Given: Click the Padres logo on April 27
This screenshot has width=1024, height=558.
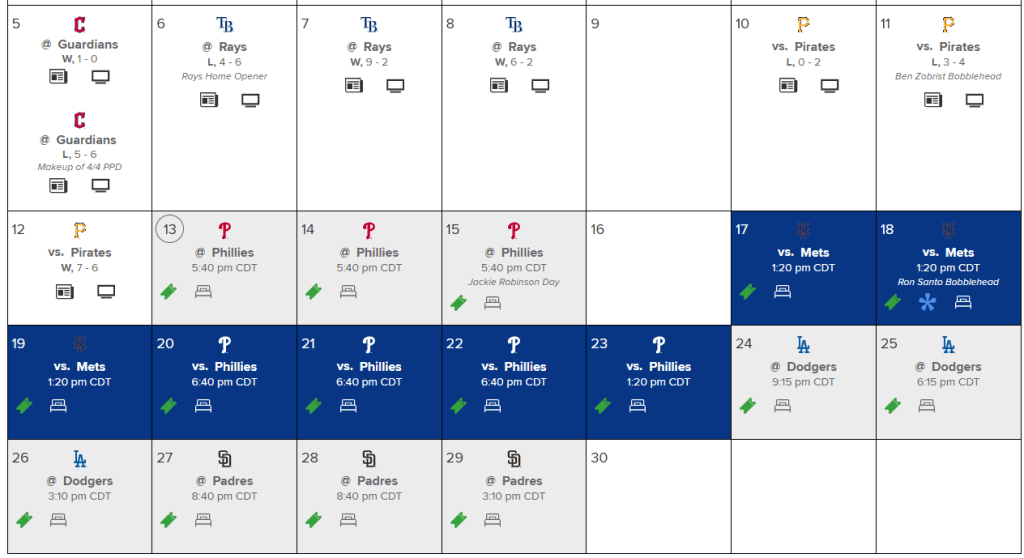Looking at the screenshot, I should [224, 459].
